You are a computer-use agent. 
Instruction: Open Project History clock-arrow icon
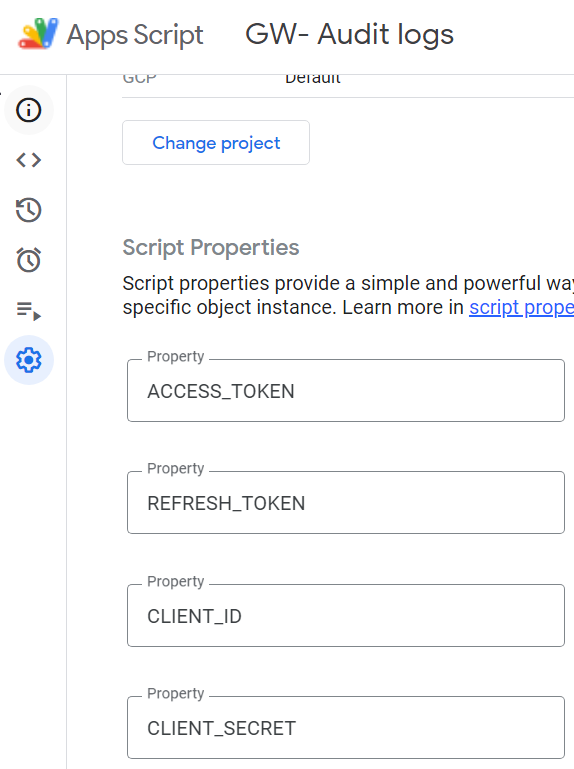(28, 210)
